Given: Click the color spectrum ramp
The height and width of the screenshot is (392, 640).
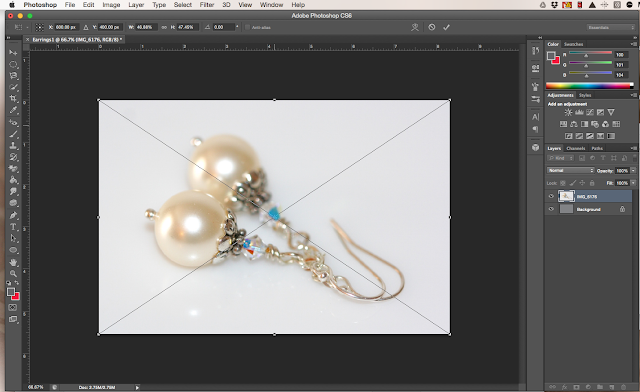Looking at the screenshot, I should pyautogui.click(x=590, y=85).
